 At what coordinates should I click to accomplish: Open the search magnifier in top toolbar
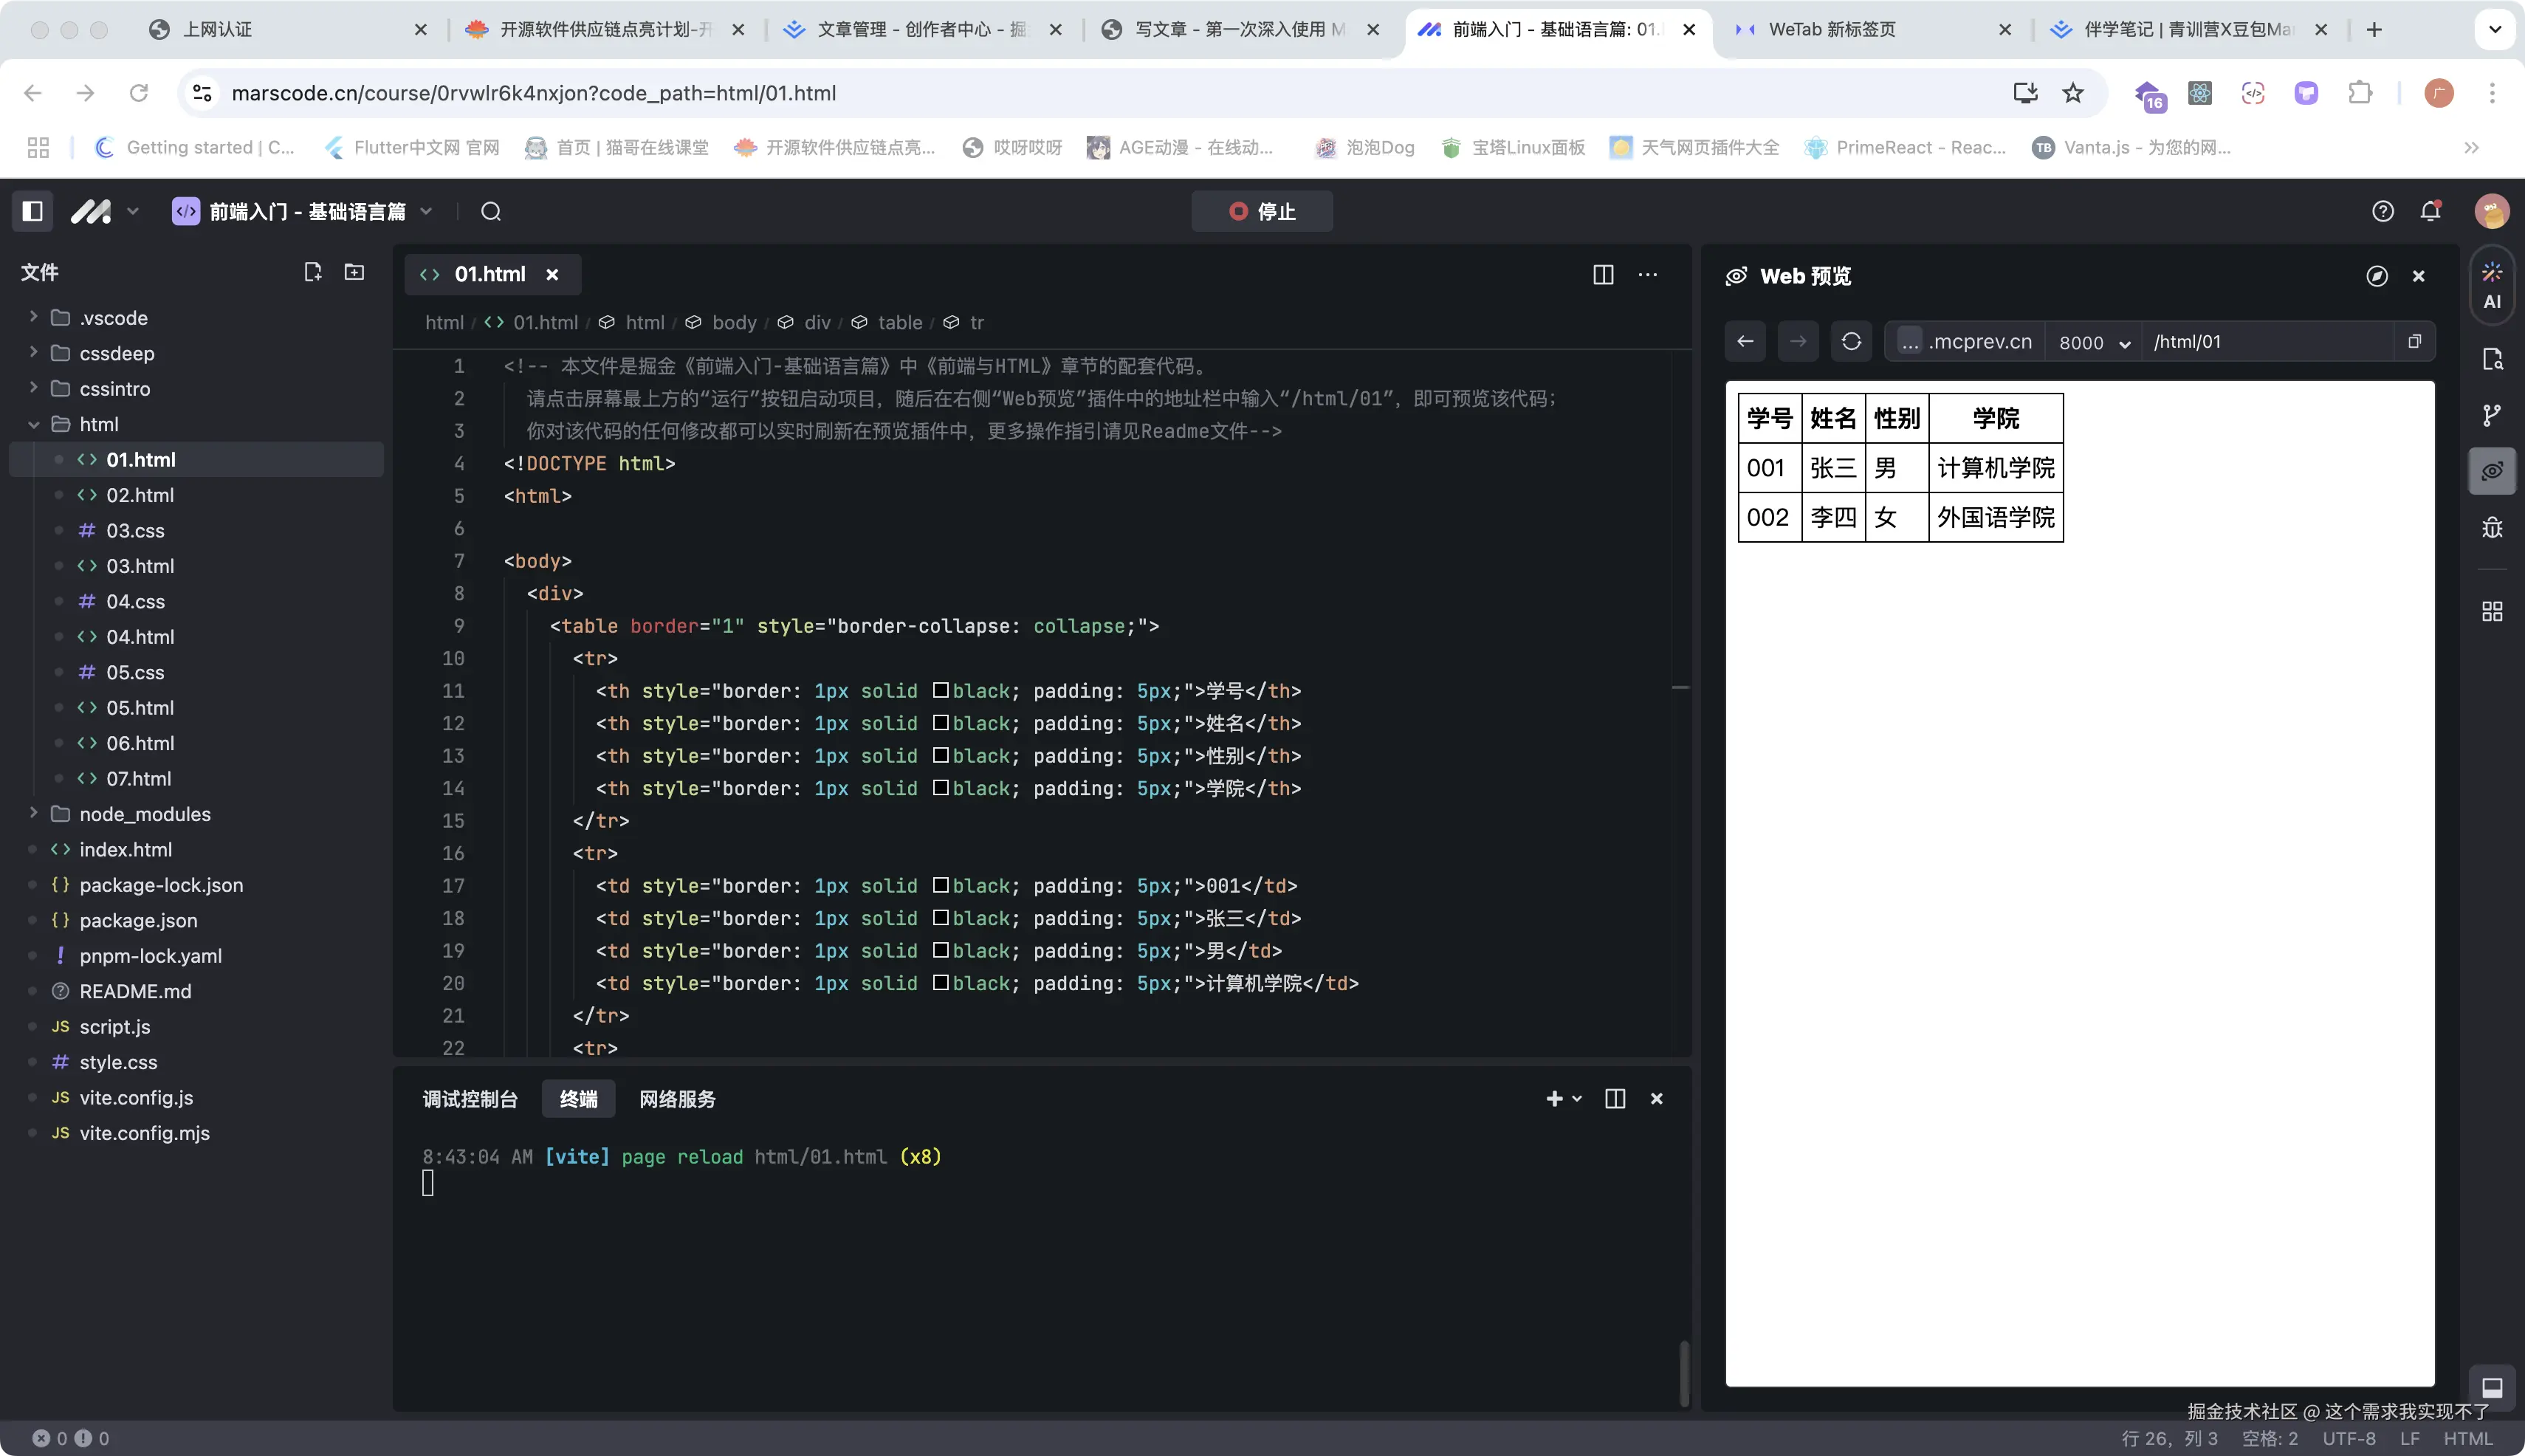[x=491, y=211]
